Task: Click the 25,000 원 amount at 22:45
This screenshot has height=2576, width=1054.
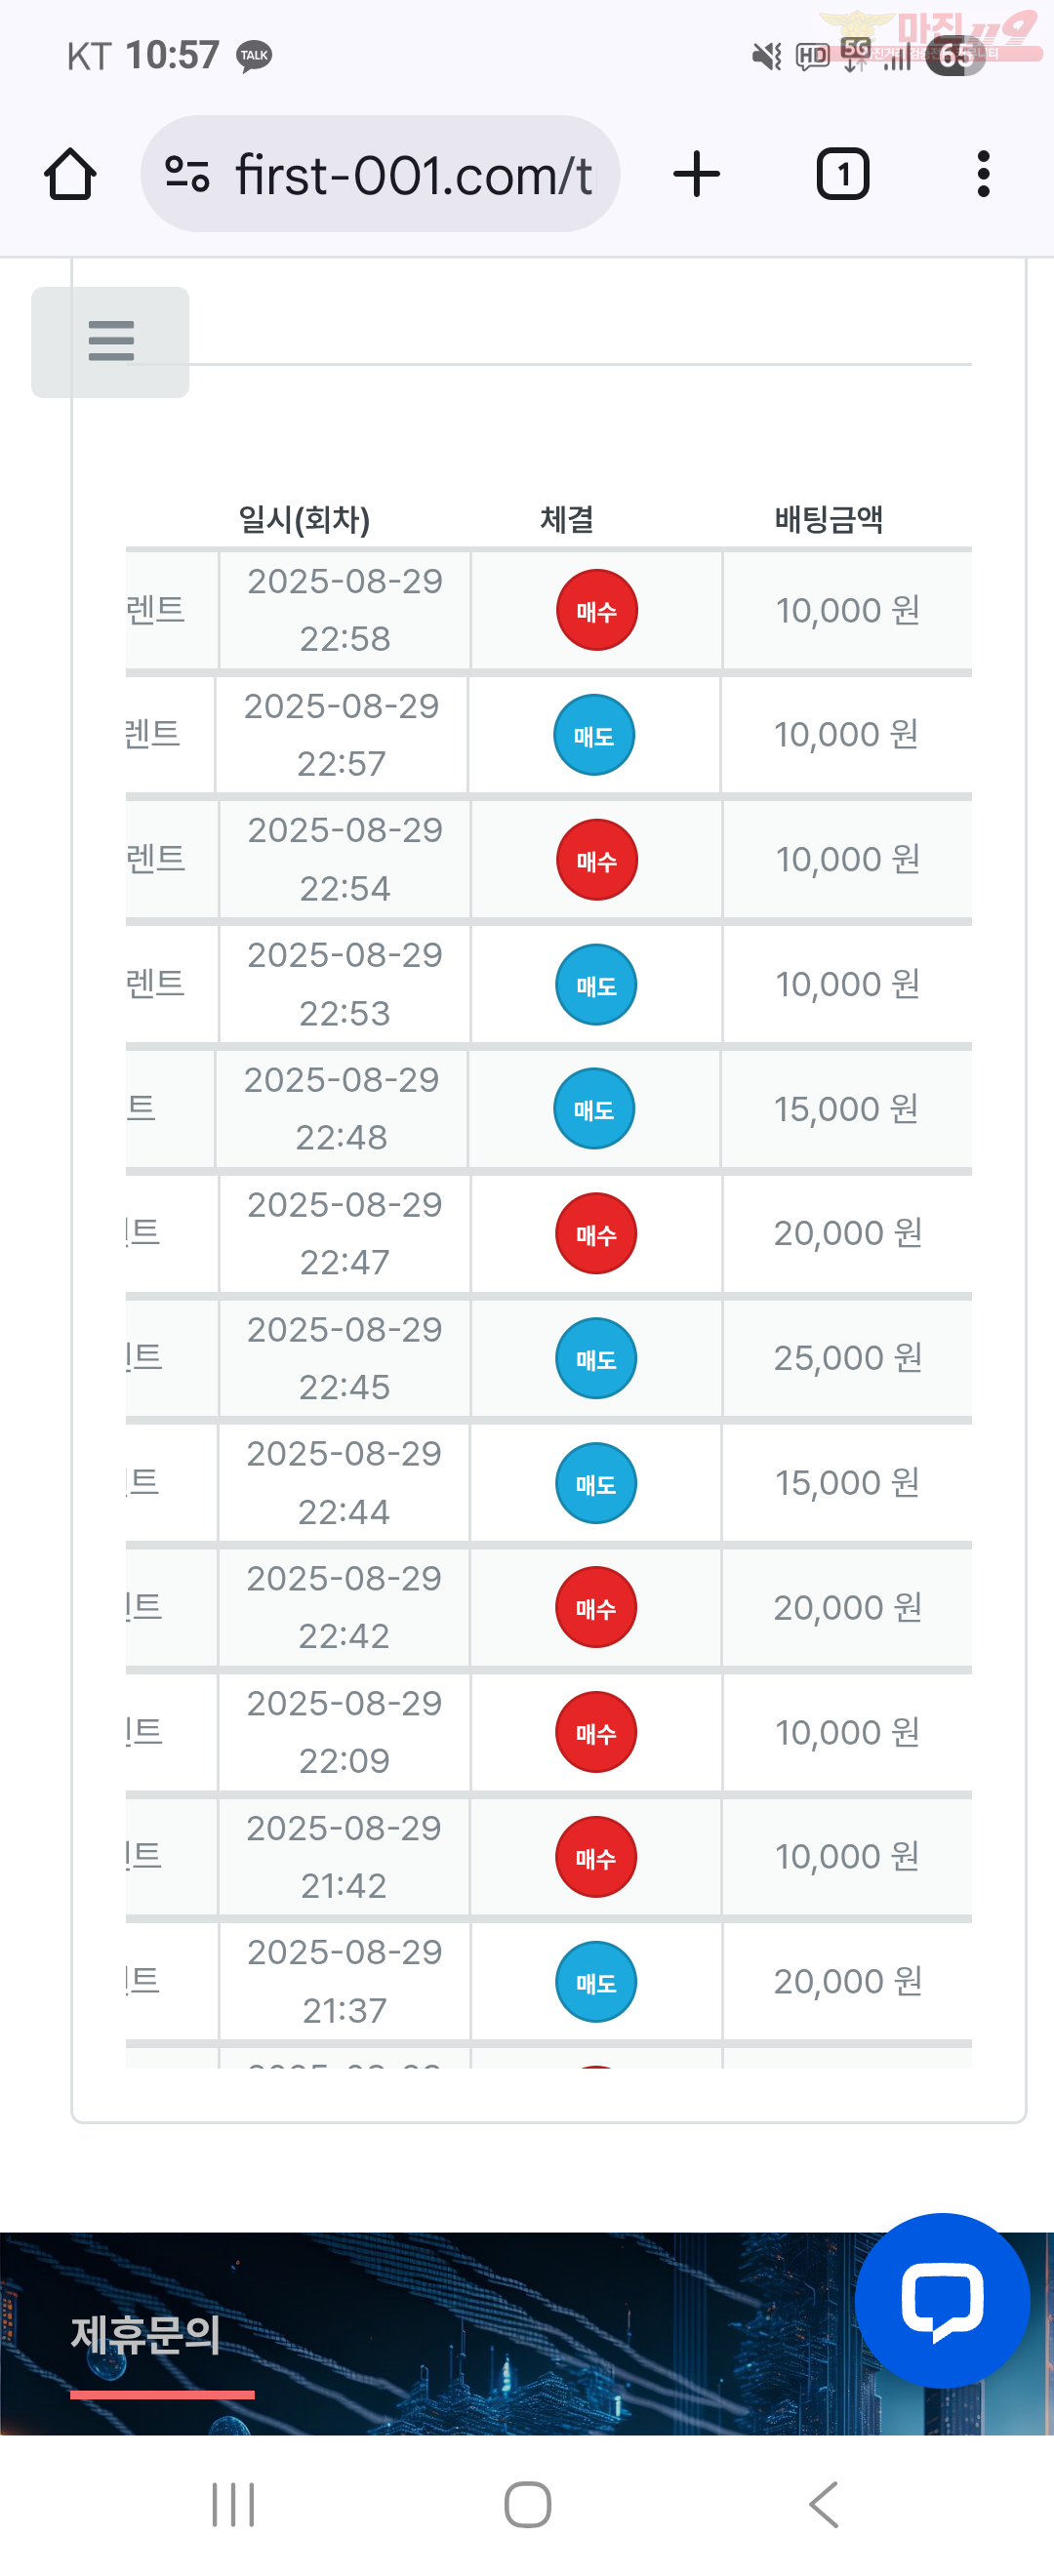Action: point(848,1358)
